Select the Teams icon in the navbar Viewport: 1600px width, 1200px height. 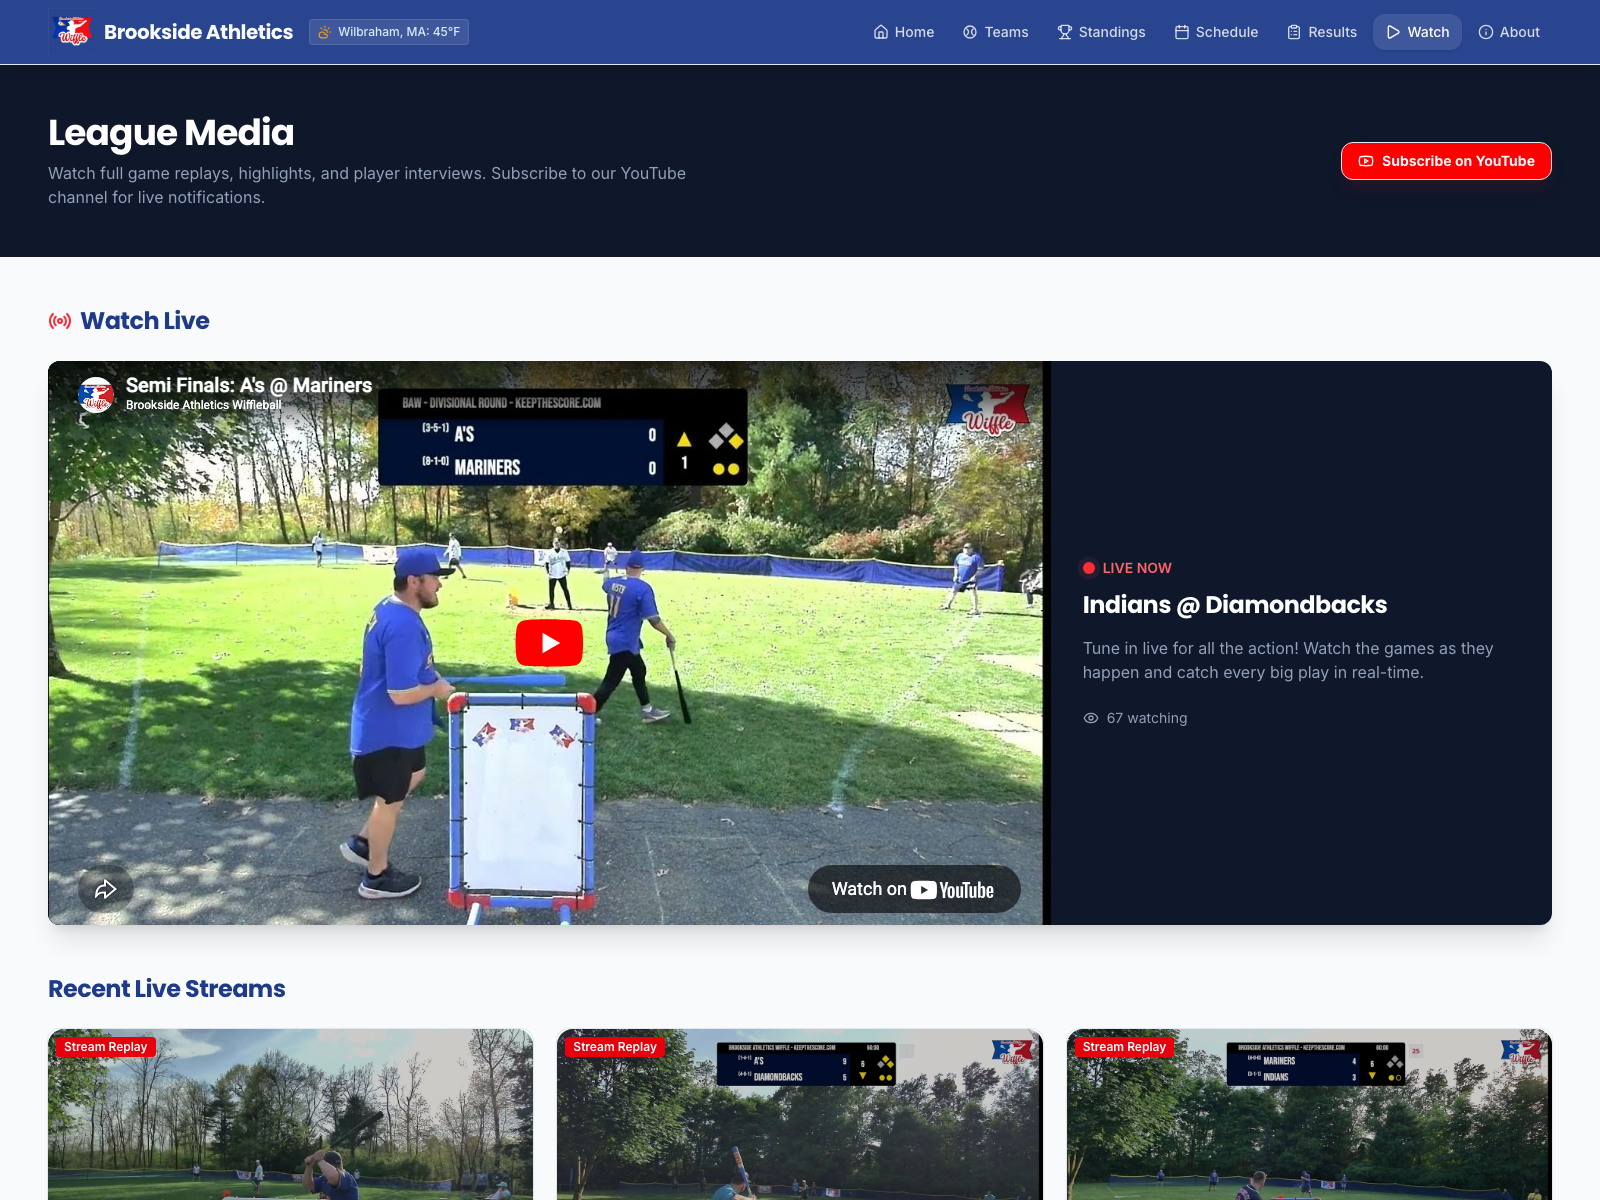pos(969,32)
